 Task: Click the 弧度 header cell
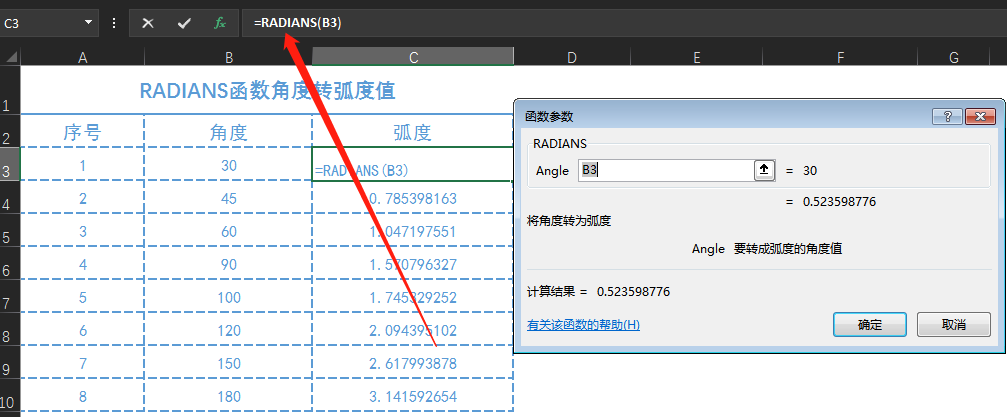[412, 132]
